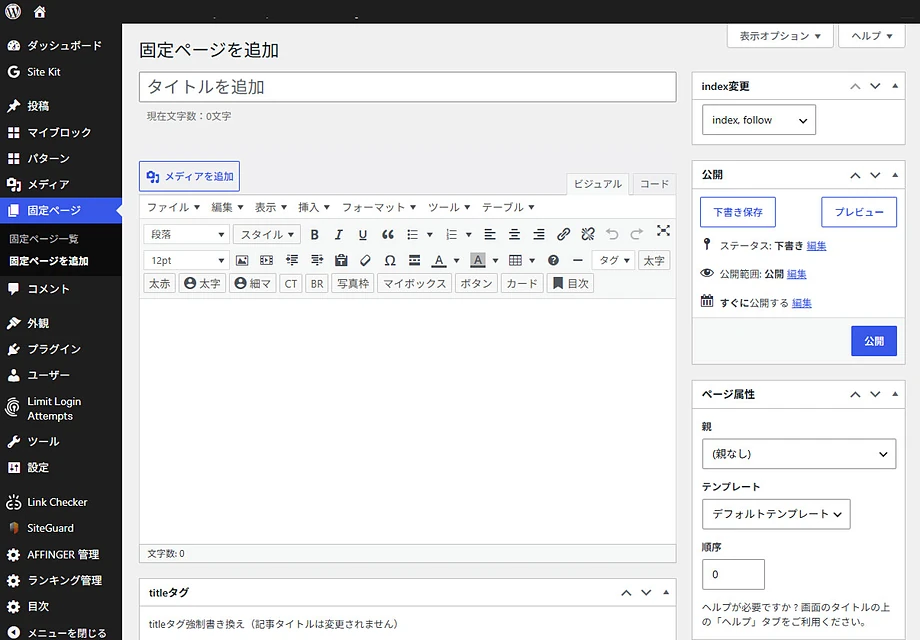Click the paste as text clipboard icon
920x640 pixels.
(341, 260)
